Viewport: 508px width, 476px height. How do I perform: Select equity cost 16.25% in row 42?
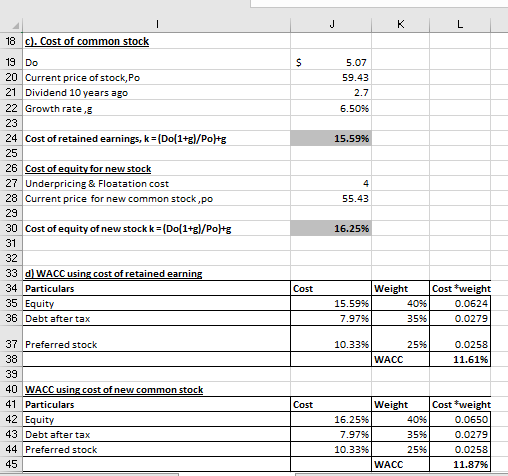tap(331, 419)
